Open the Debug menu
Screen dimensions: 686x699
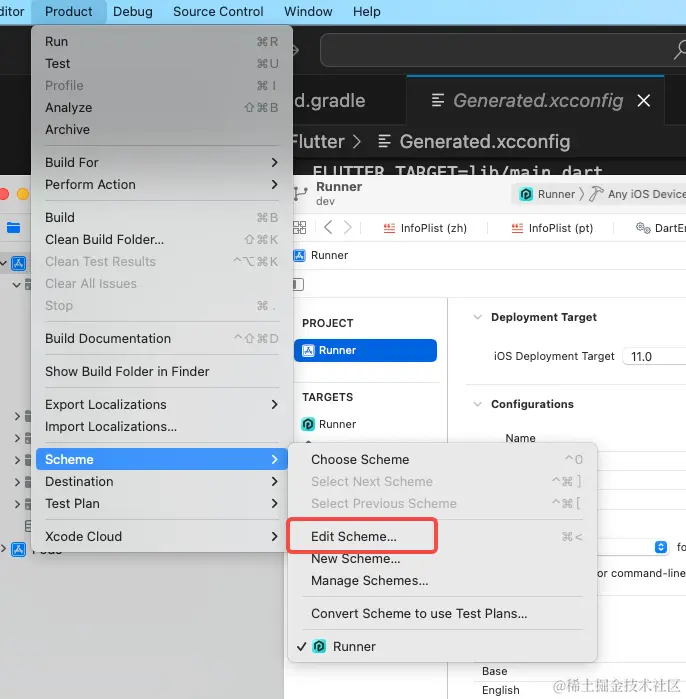[x=132, y=12]
